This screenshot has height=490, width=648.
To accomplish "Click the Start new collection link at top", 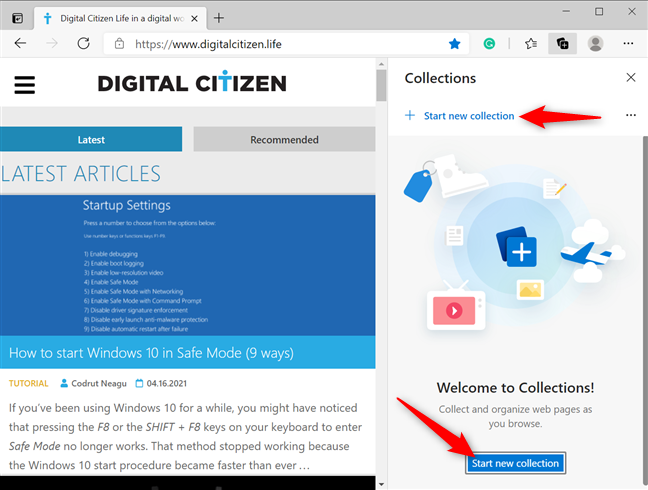I will pos(469,116).
